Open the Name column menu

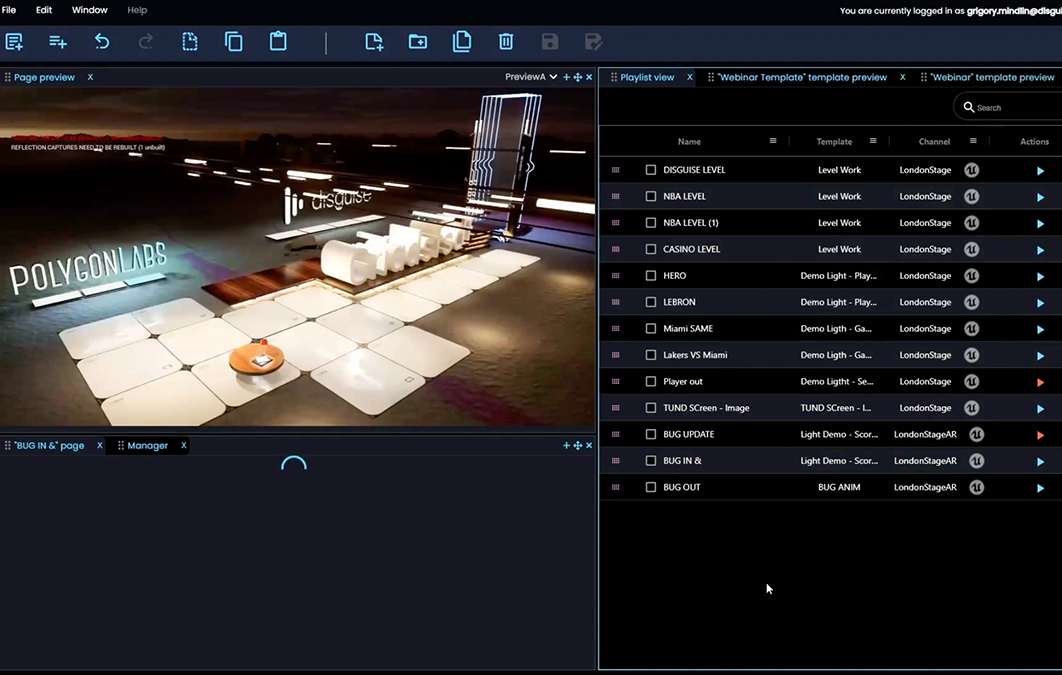(773, 141)
